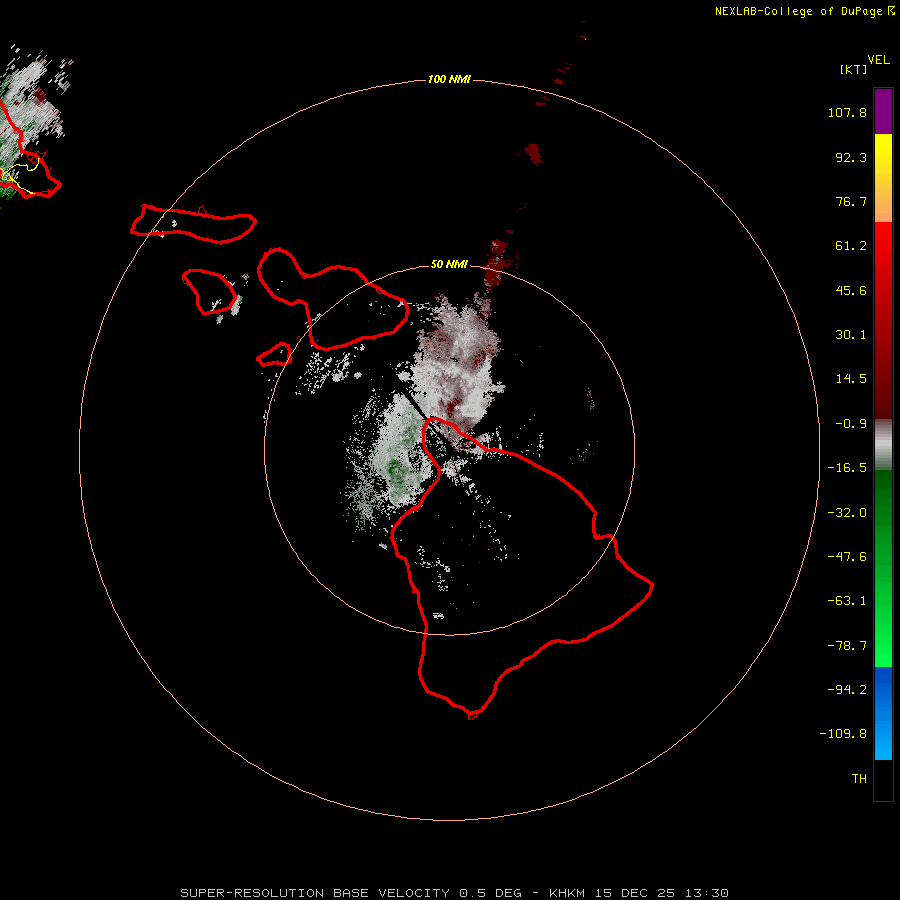
Task: Select the 14.5 scale value
Action: pyautogui.click(x=851, y=379)
